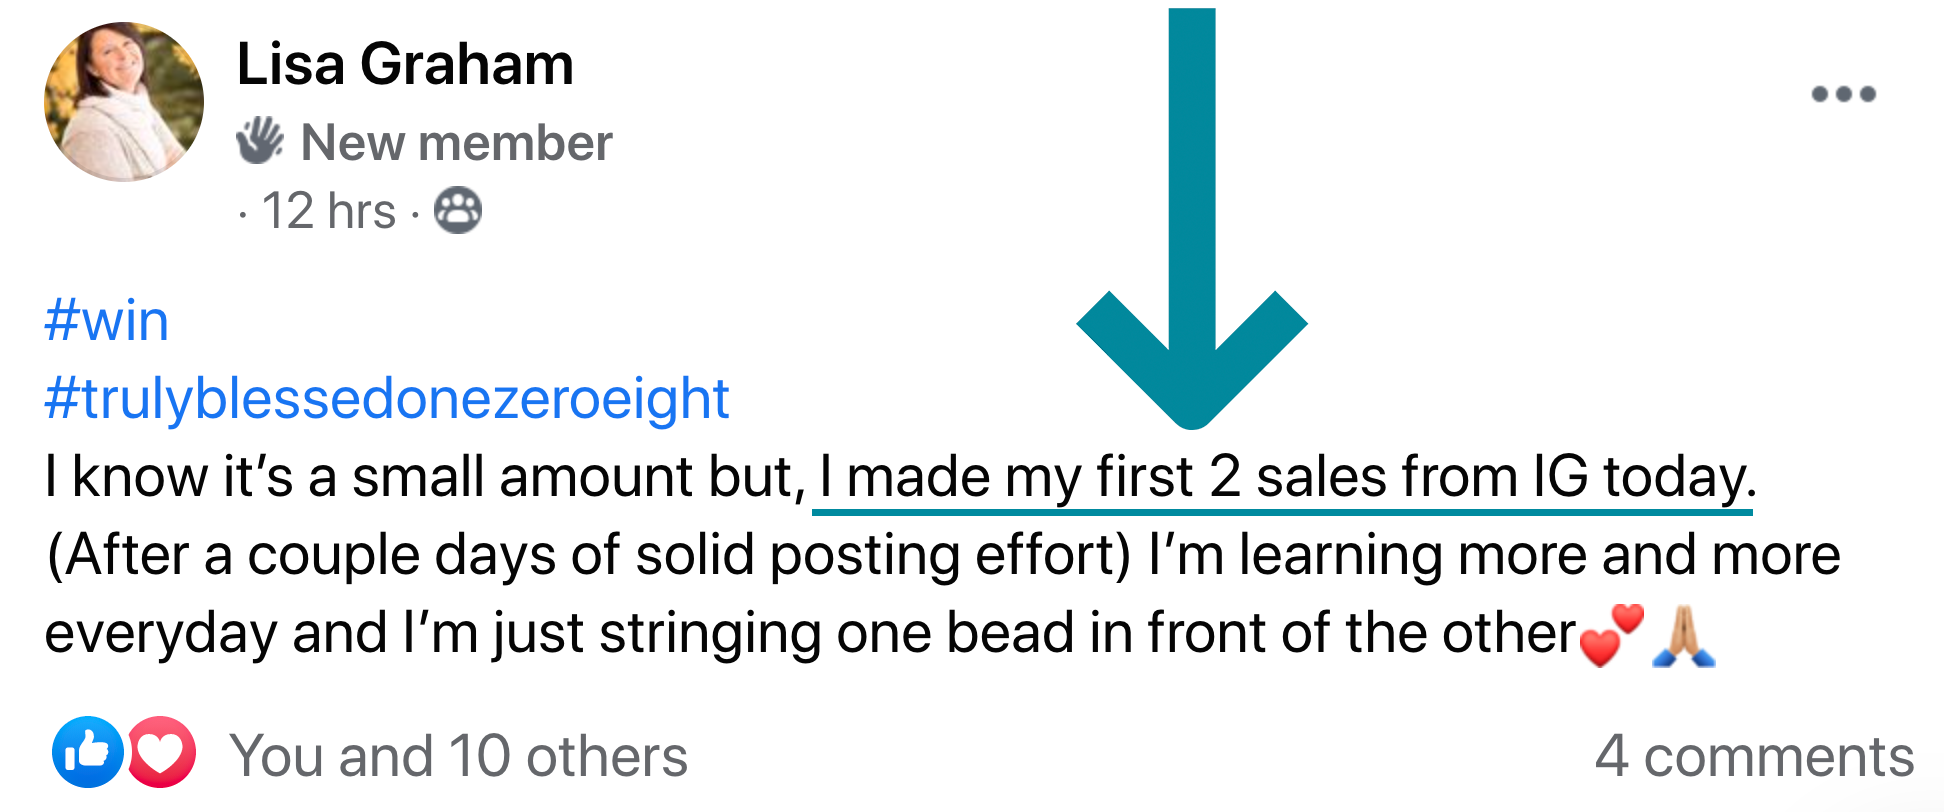Screen dimensions: 1944x812
Task: Click the two hearts emoji
Action: pos(1611,636)
